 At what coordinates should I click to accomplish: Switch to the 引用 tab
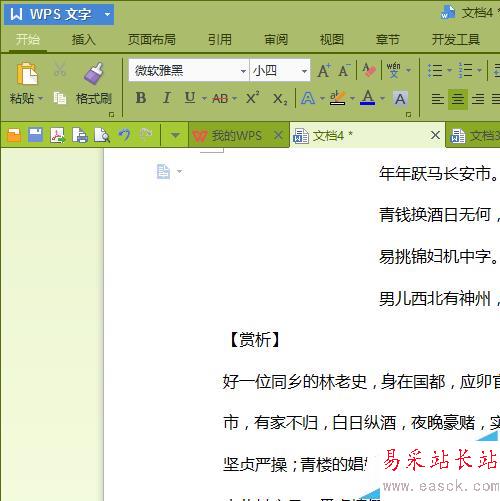tap(220, 39)
